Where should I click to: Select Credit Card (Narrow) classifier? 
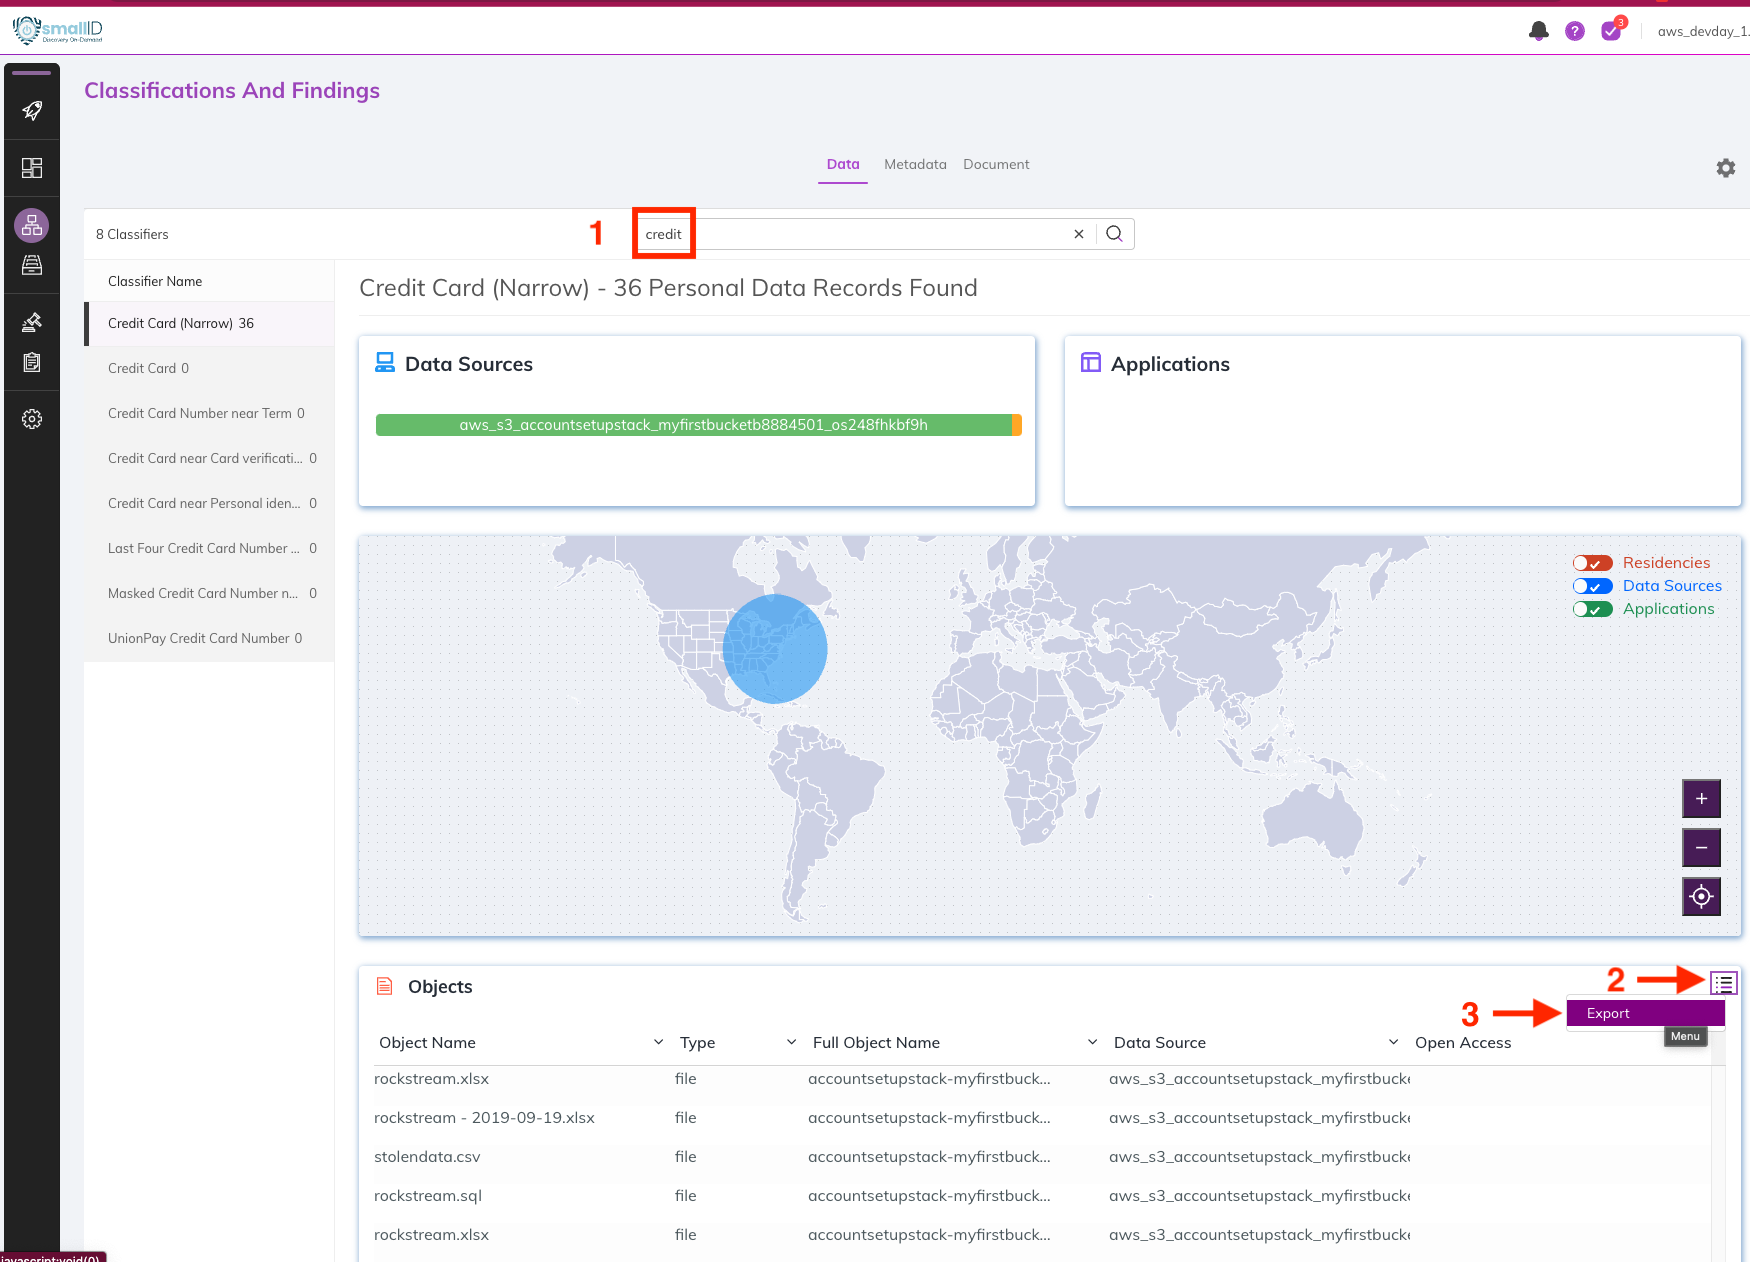point(209,323)
